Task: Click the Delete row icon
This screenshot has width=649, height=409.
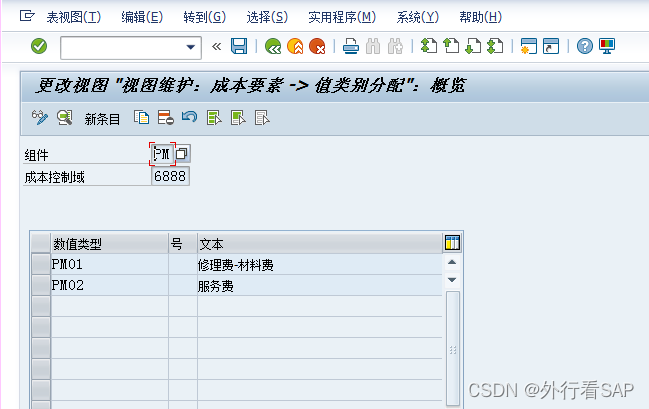Action: tap(166, 118)
